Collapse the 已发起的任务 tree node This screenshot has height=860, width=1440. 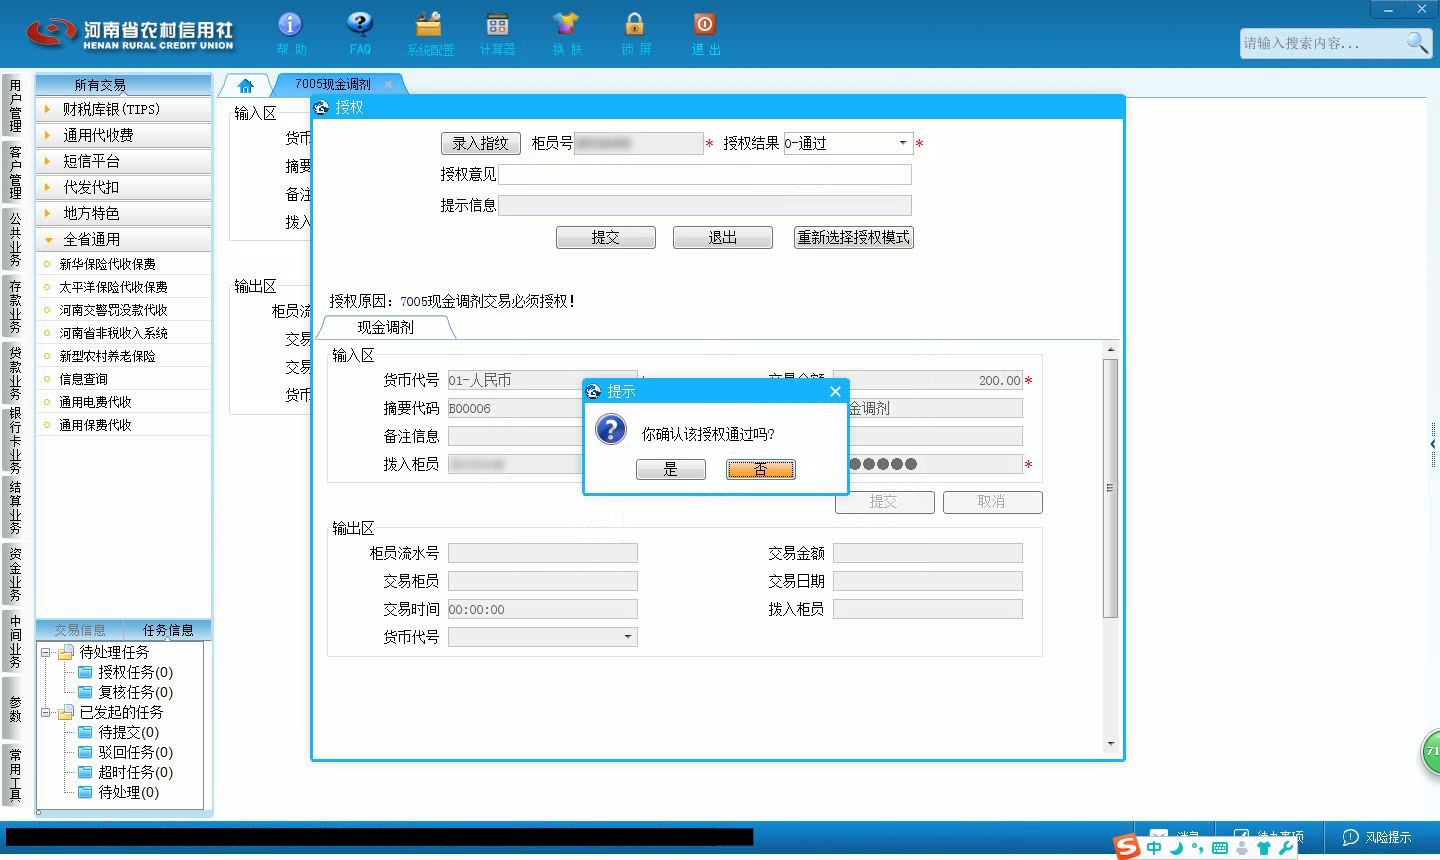click(45, 712)
